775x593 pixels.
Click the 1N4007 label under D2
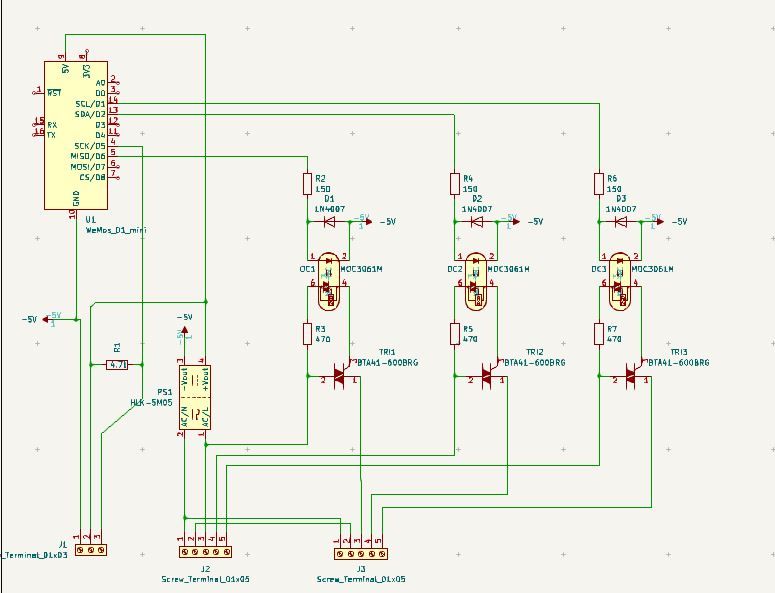[477, 210]
